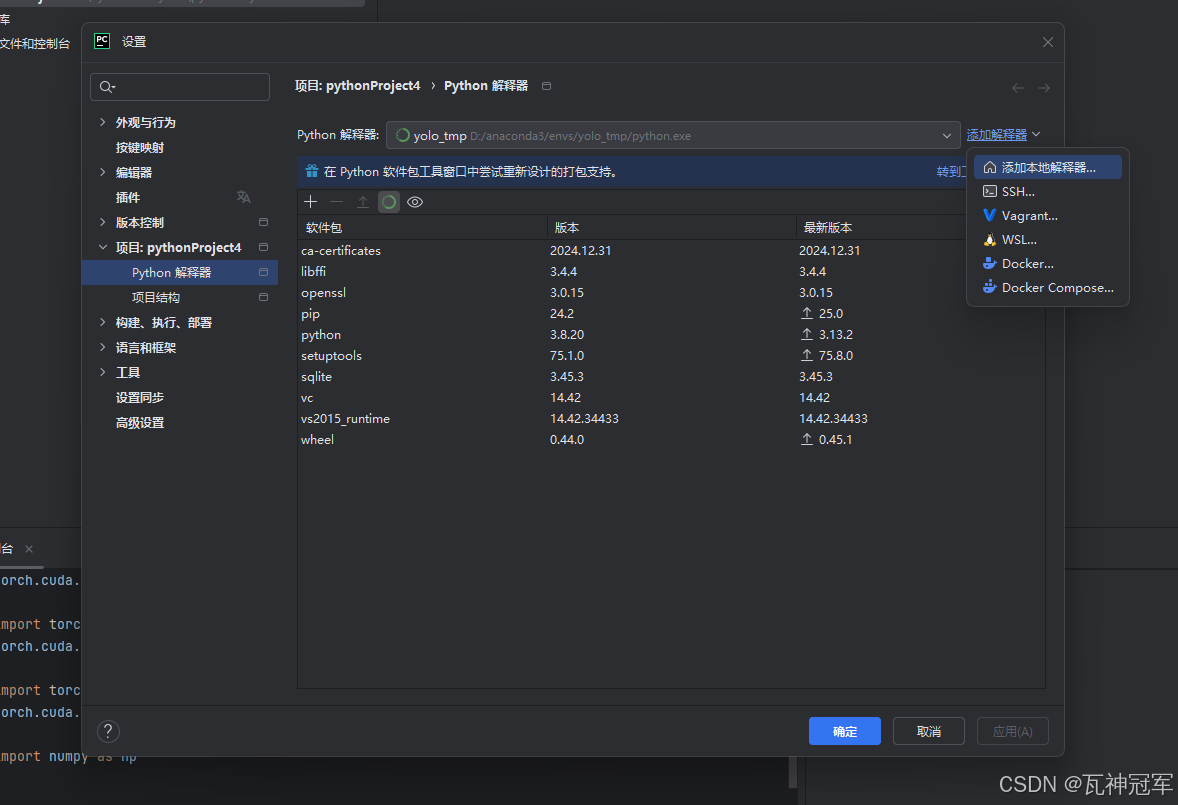1178x805 pixels.
Task: Select SSH... menu item
Action: click(1047, 191)
